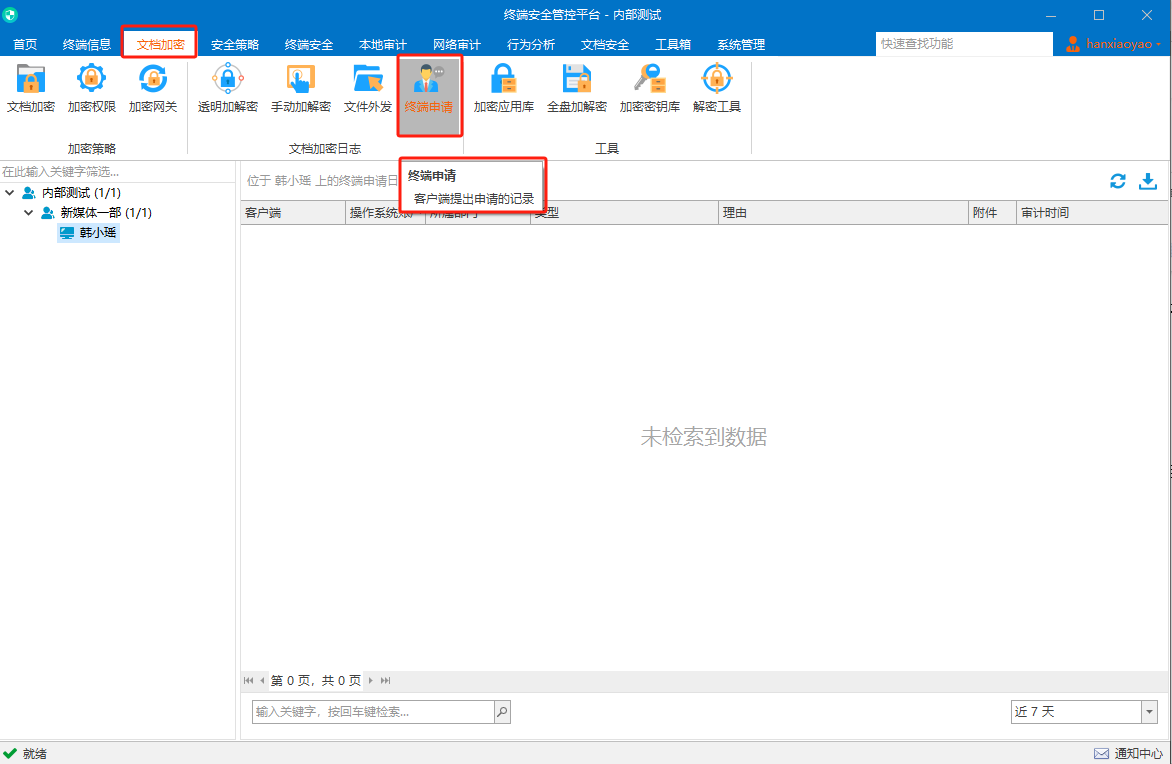Switch to the 终端安全 tab
1172x764 pixels.
309,45
